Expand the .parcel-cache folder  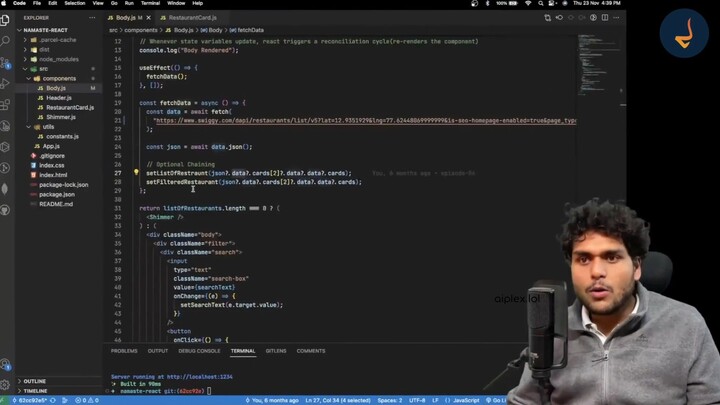pyautogui.click(x=58, y=40)
